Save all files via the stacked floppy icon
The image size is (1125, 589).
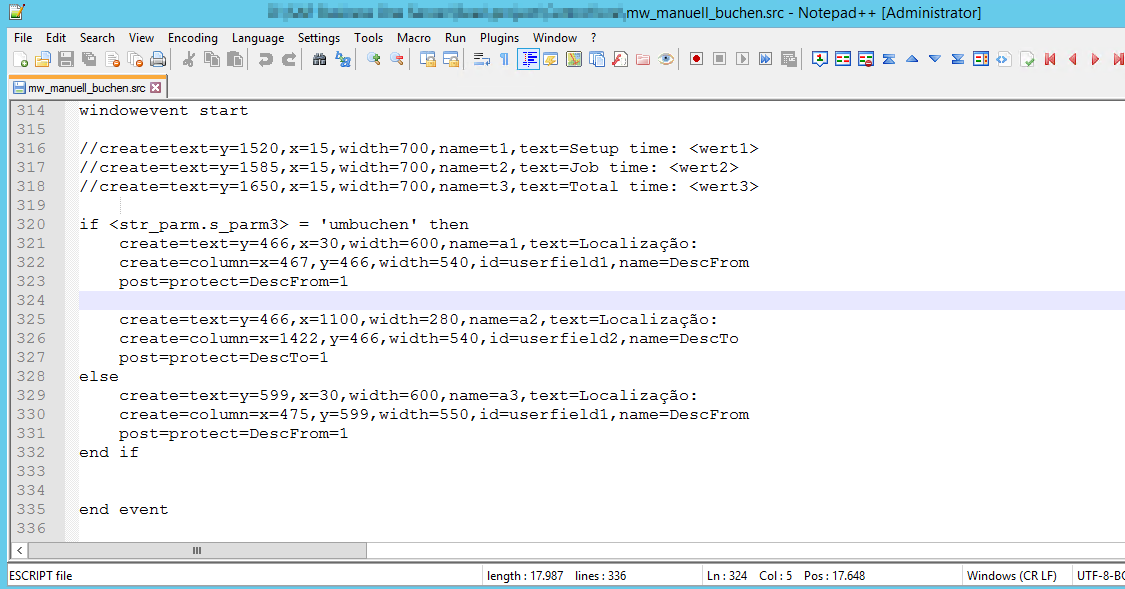click(x=89, y=60)
